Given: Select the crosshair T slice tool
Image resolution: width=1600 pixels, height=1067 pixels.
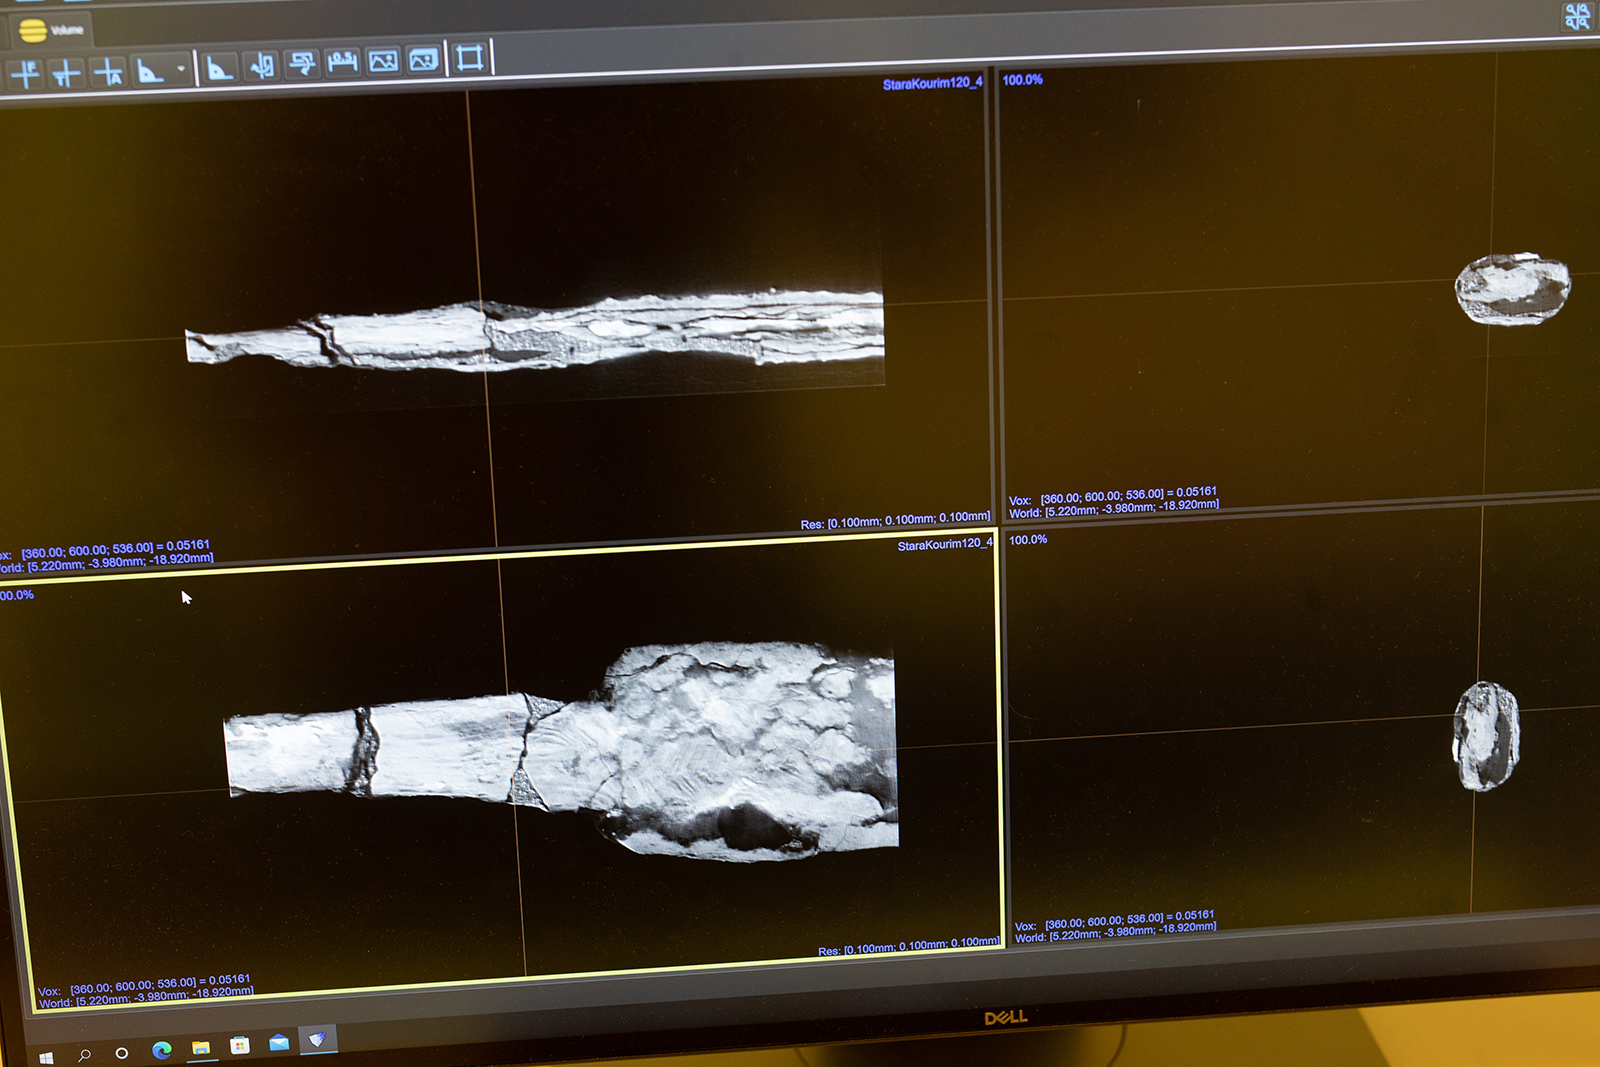Looking at the screenshot, I should (66, 73).
